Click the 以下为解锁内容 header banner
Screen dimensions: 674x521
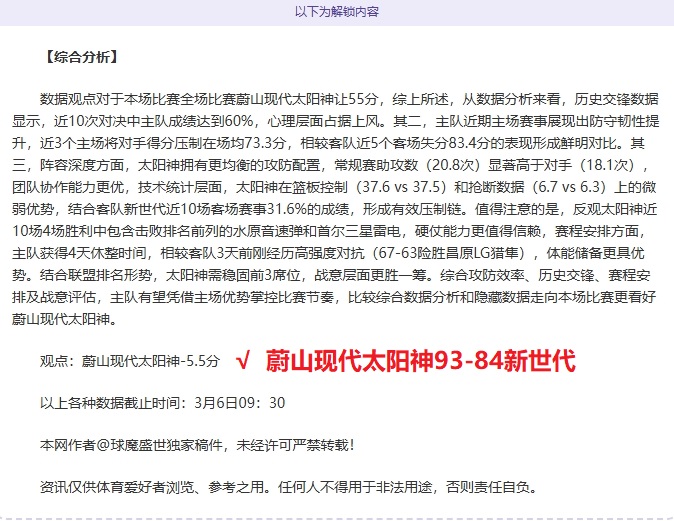[x=337, y=12]
